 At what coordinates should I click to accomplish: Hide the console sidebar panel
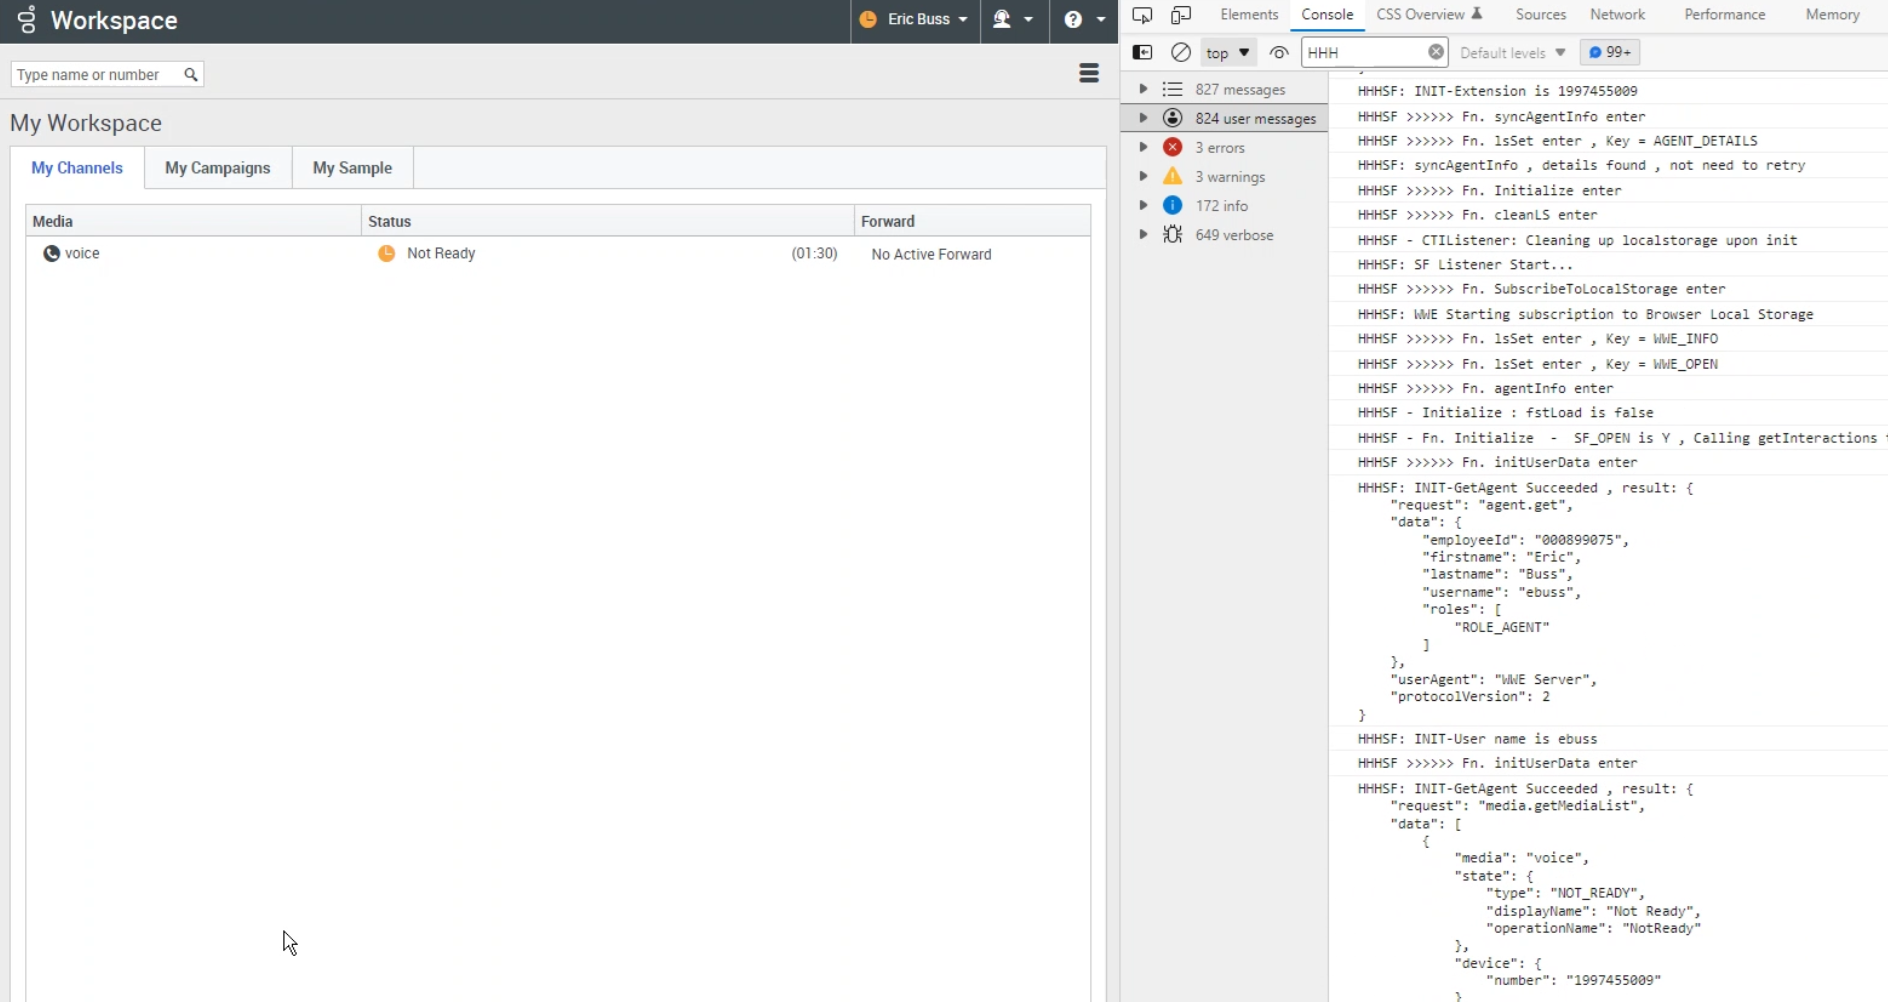click(1142, 52)
